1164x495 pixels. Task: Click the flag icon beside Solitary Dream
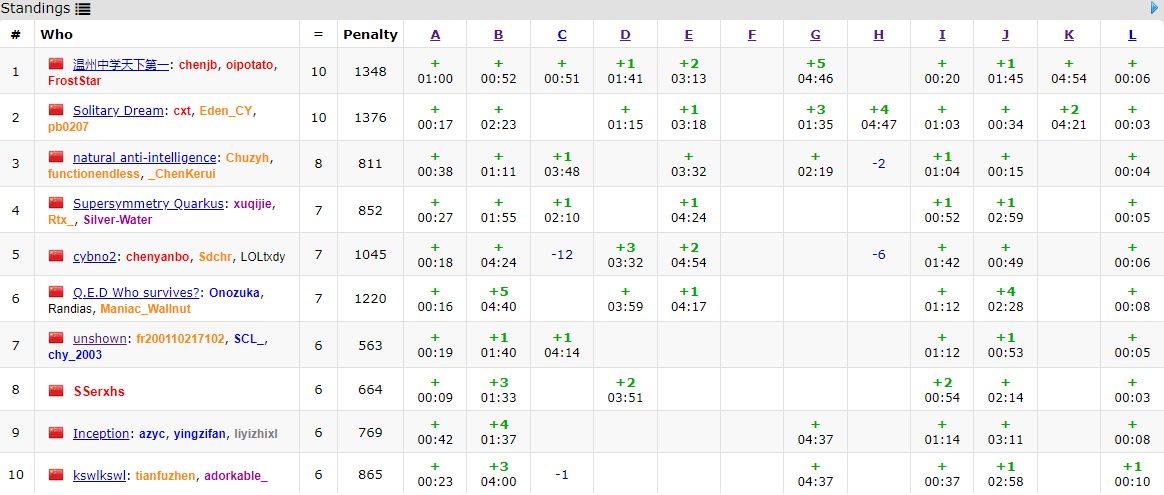coord(56,110)
